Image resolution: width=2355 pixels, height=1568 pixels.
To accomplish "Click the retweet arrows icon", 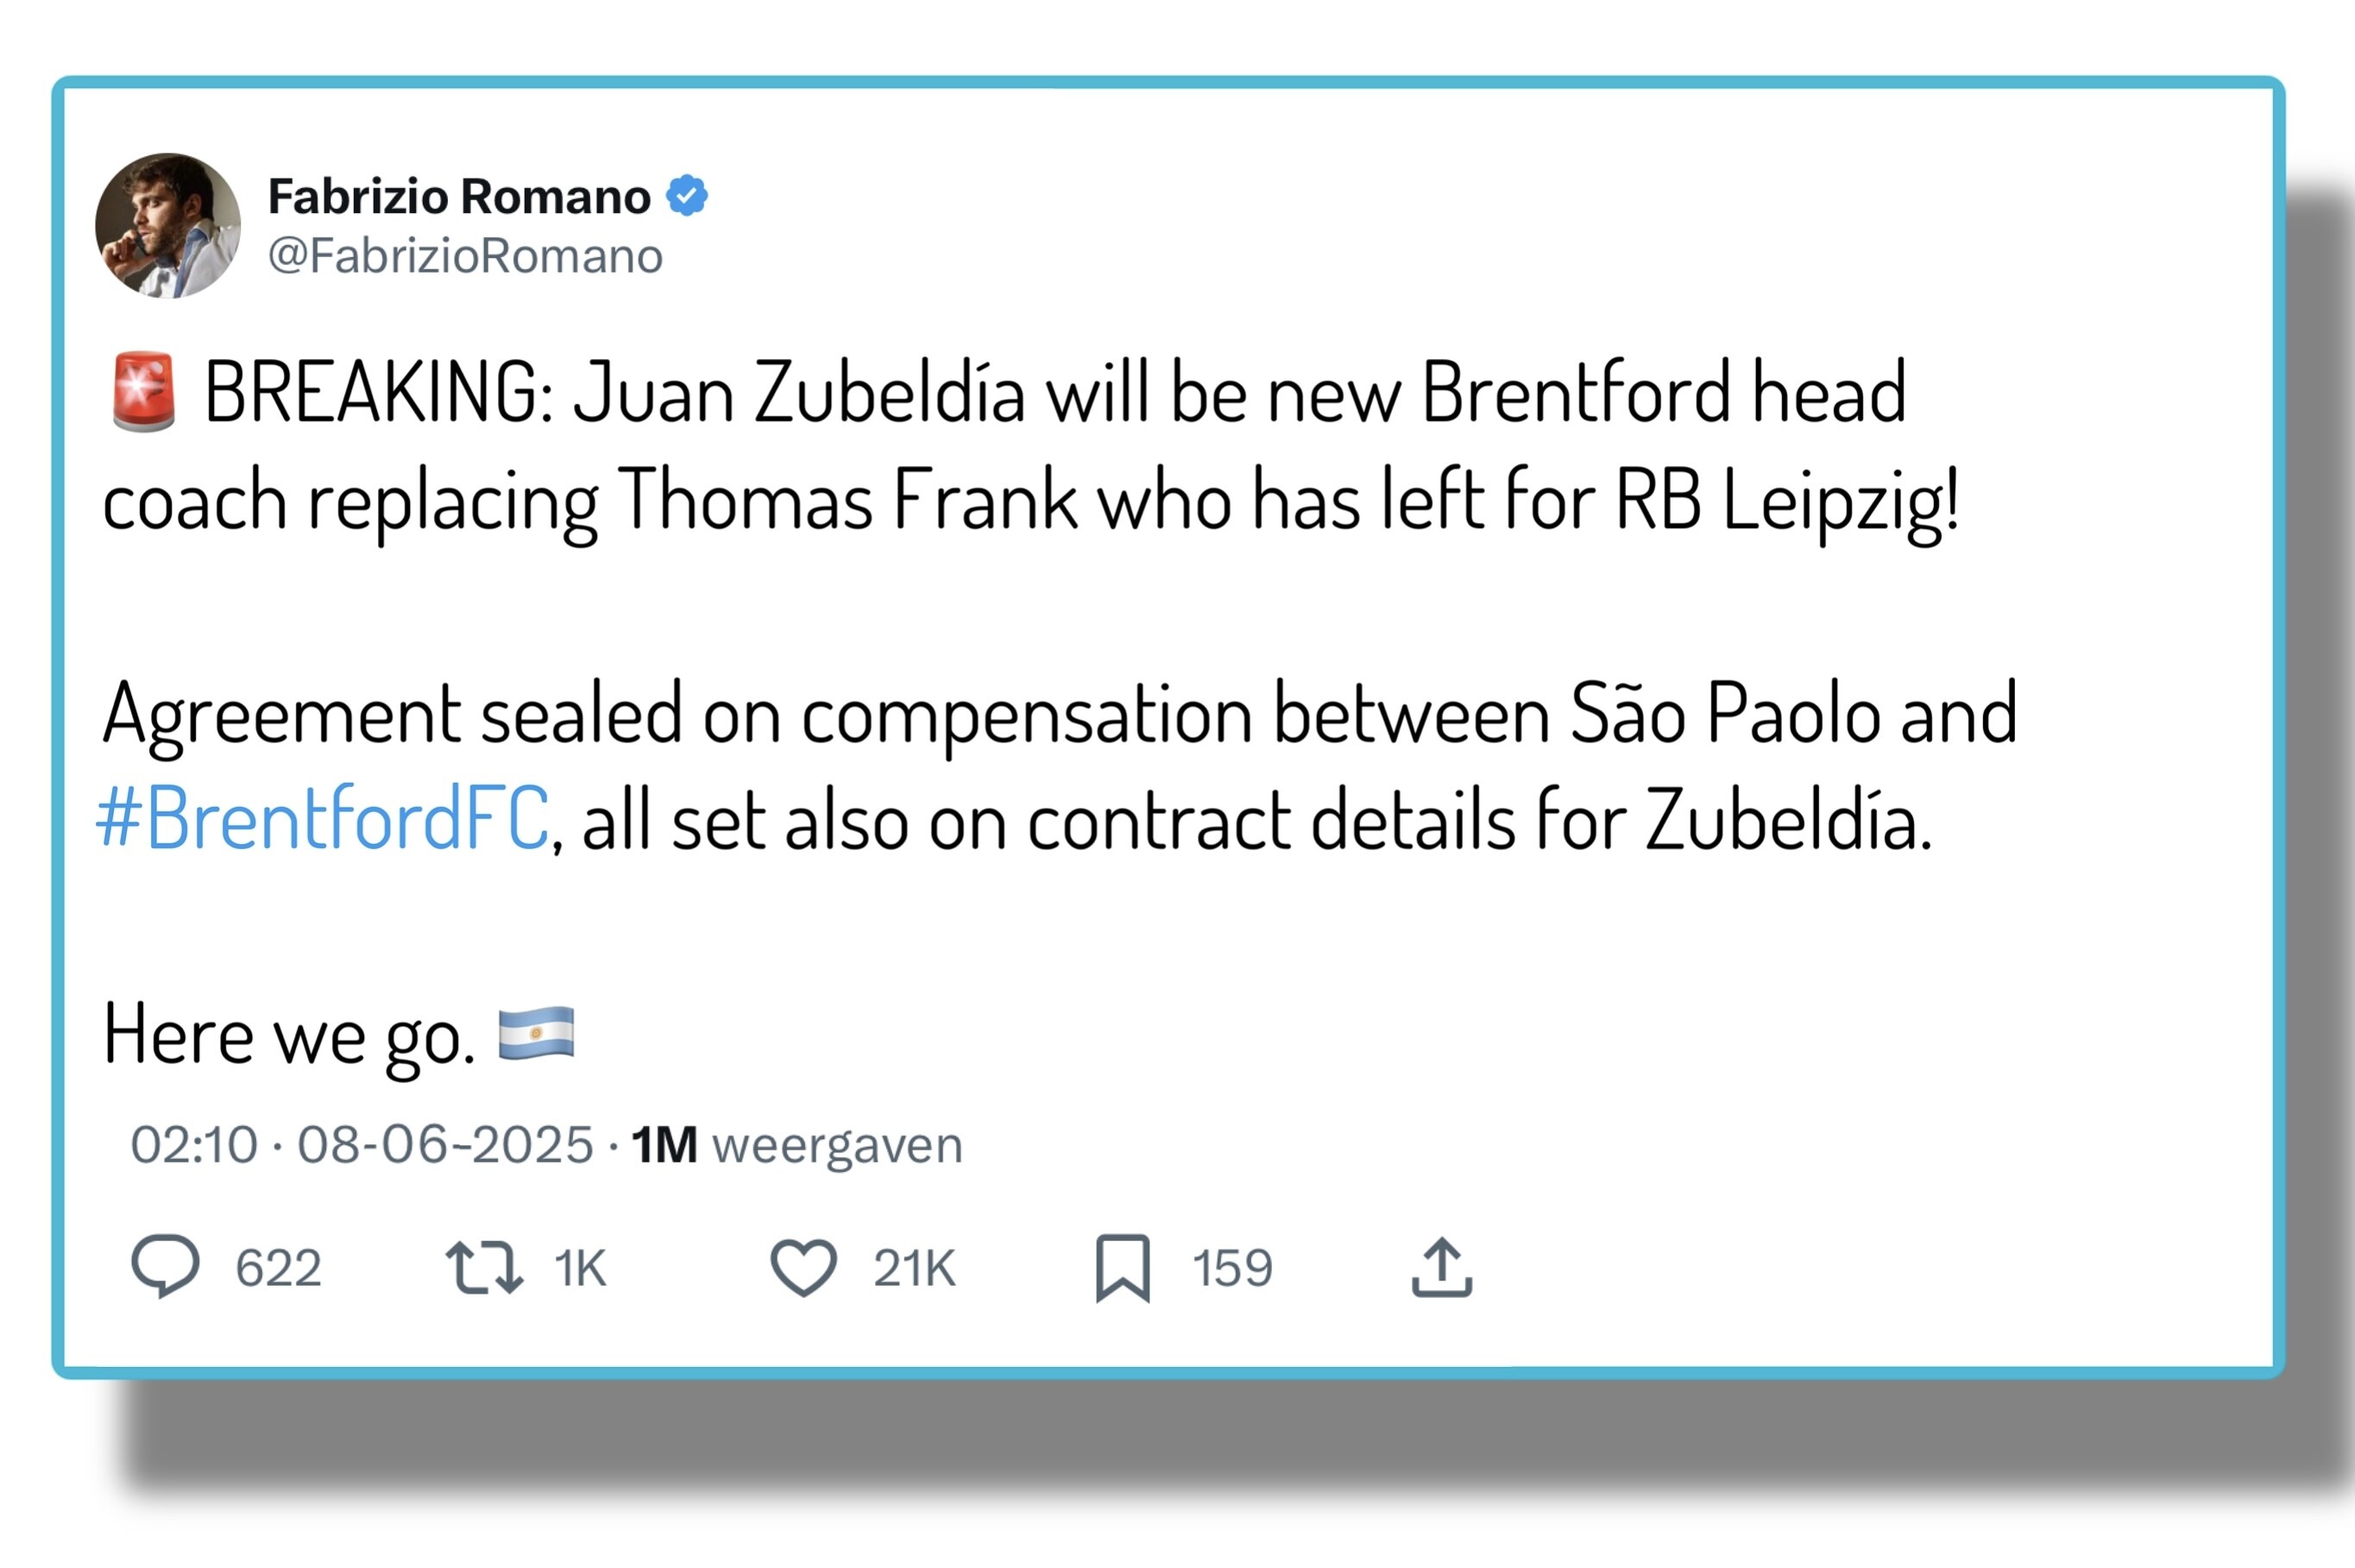I will (x=484, y=1267).
